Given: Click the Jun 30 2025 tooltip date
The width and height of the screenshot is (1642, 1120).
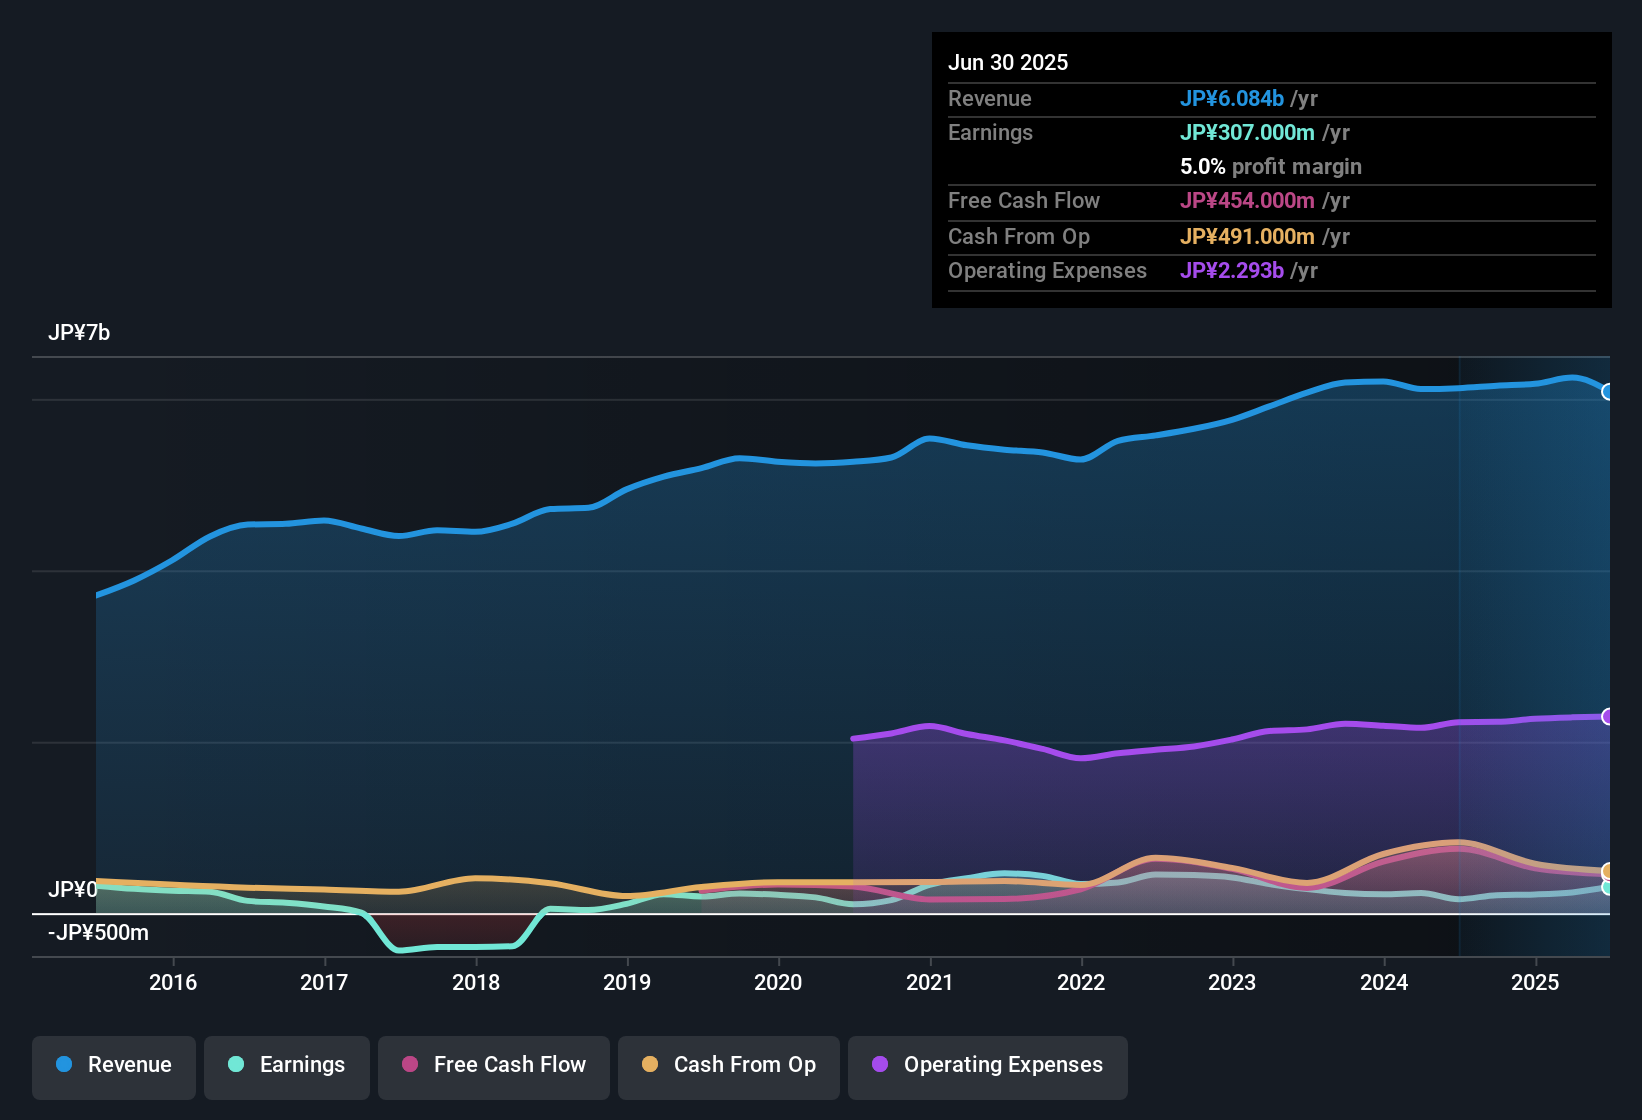Looking at the screenshot, I should pos(1008,62).
